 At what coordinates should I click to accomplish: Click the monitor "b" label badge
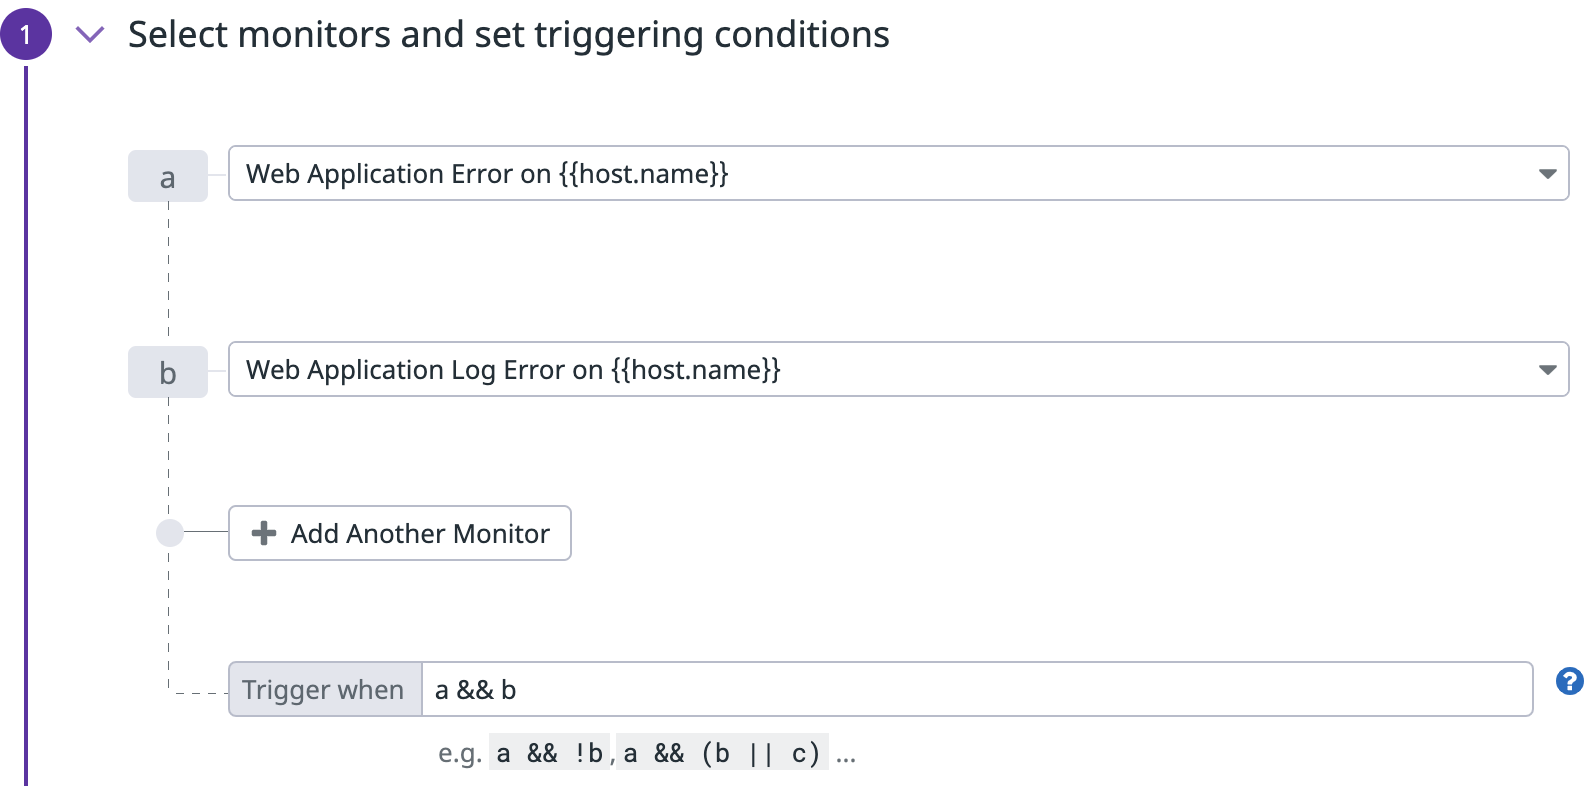(x=167, y=371)
